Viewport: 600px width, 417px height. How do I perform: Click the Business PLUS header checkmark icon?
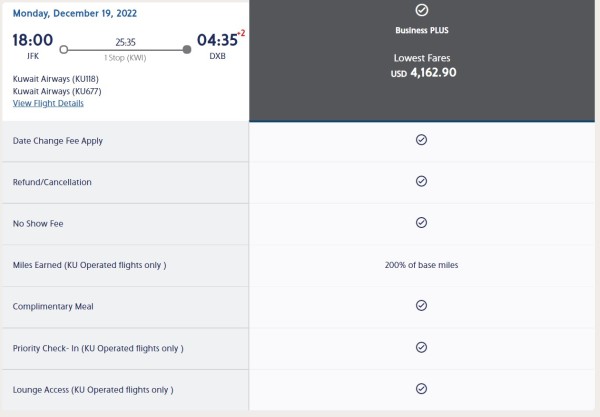coord(422,10)
